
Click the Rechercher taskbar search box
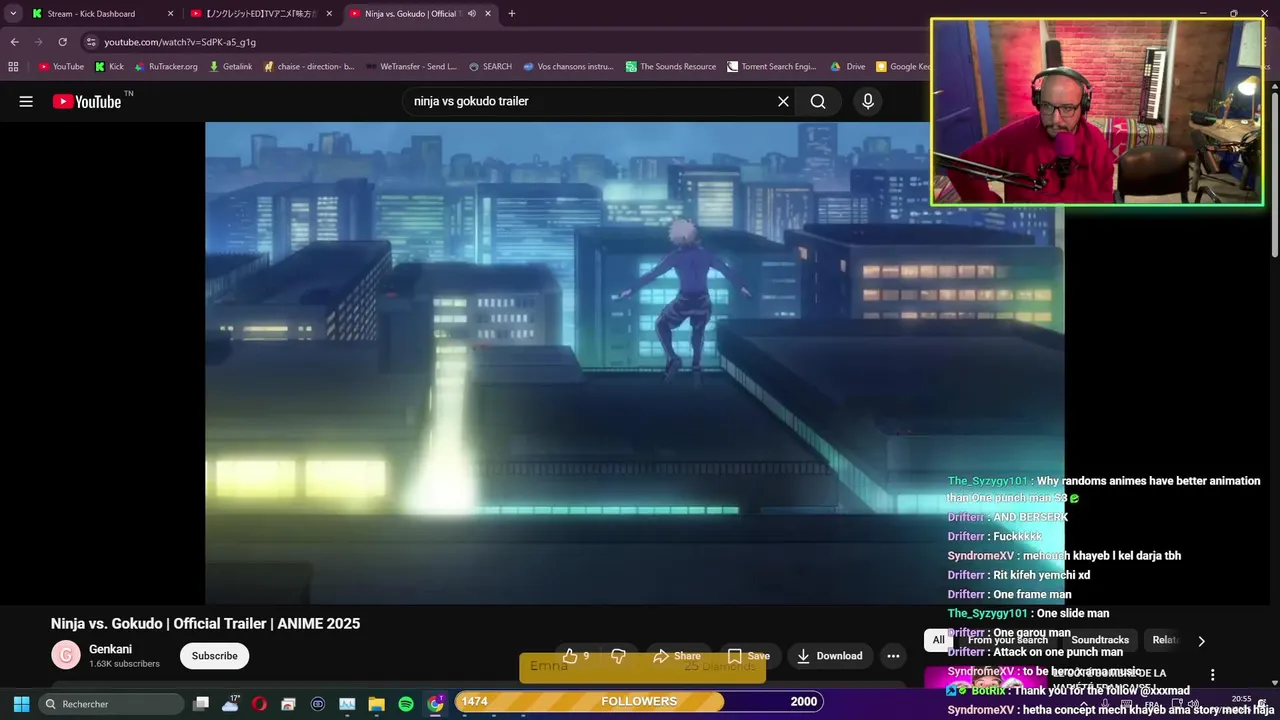point(111,704)
